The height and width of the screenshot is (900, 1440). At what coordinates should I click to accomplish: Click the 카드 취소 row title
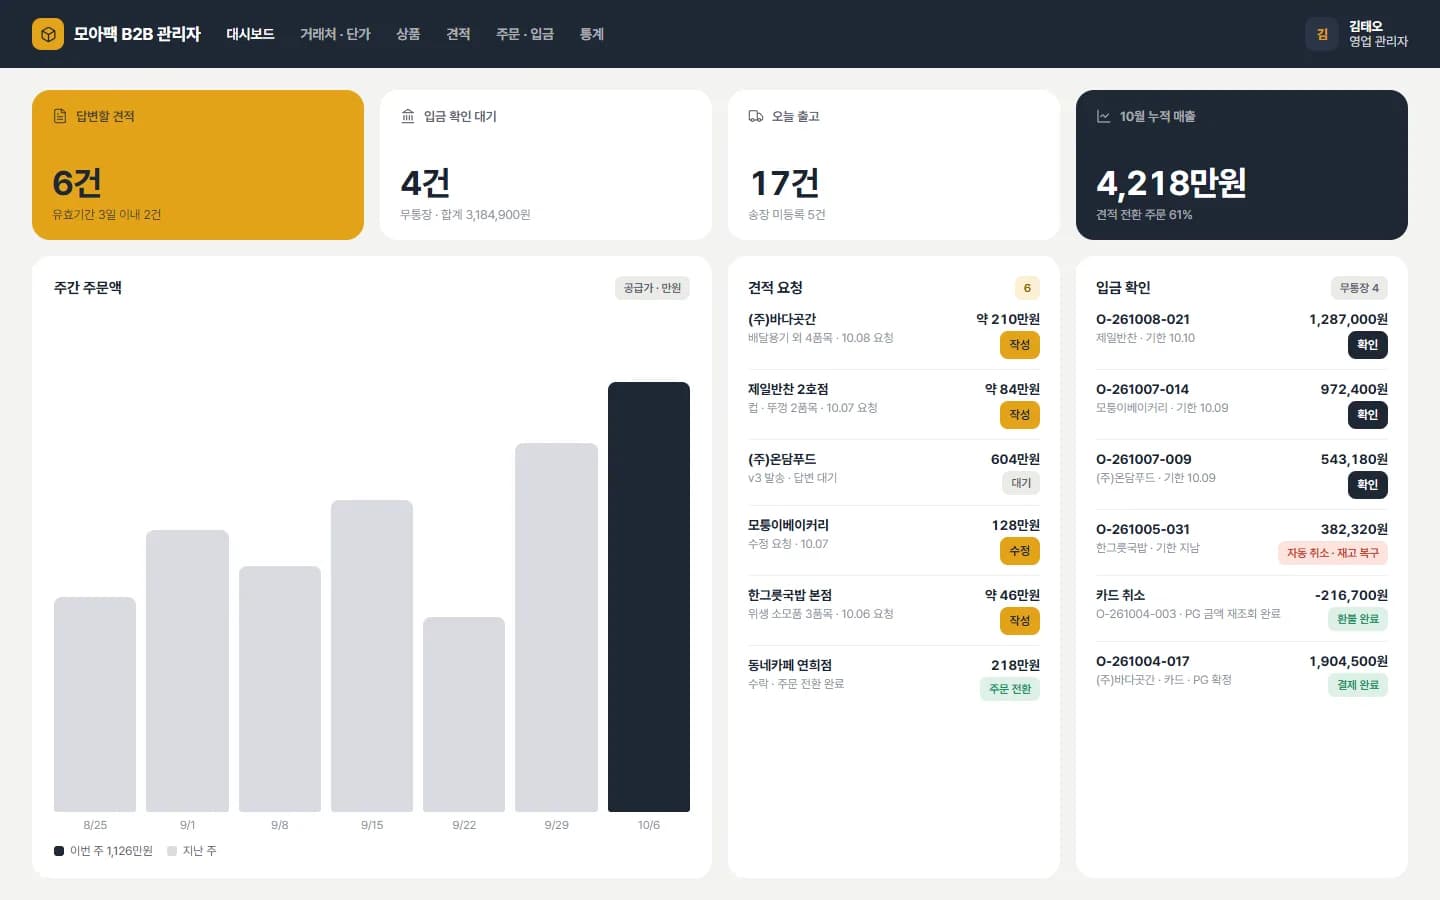point(1120,595)
